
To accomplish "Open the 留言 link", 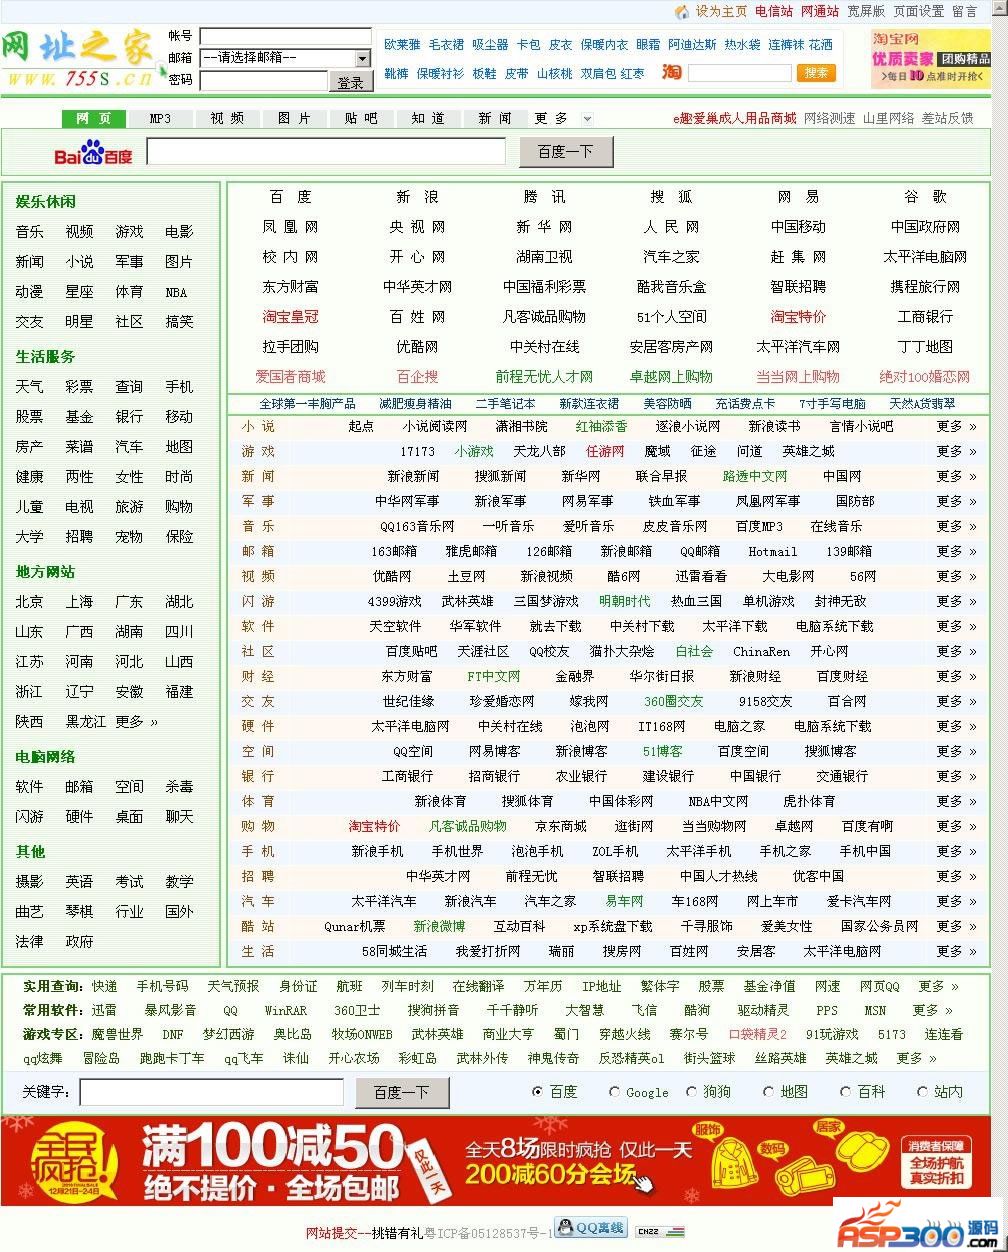I will pyautogui.click(x=965, y=12).
